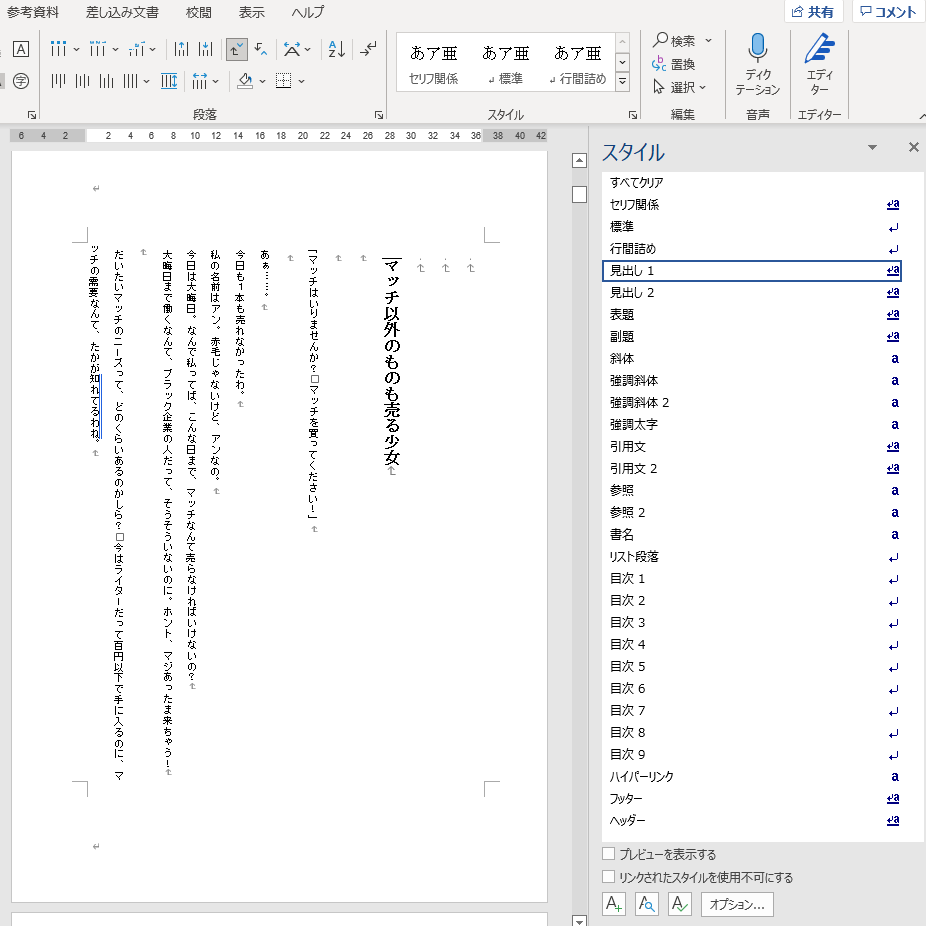Open the エディター editor
This screenshot has width=926, height=926.
pyautogui.click(x=820, y=64)
